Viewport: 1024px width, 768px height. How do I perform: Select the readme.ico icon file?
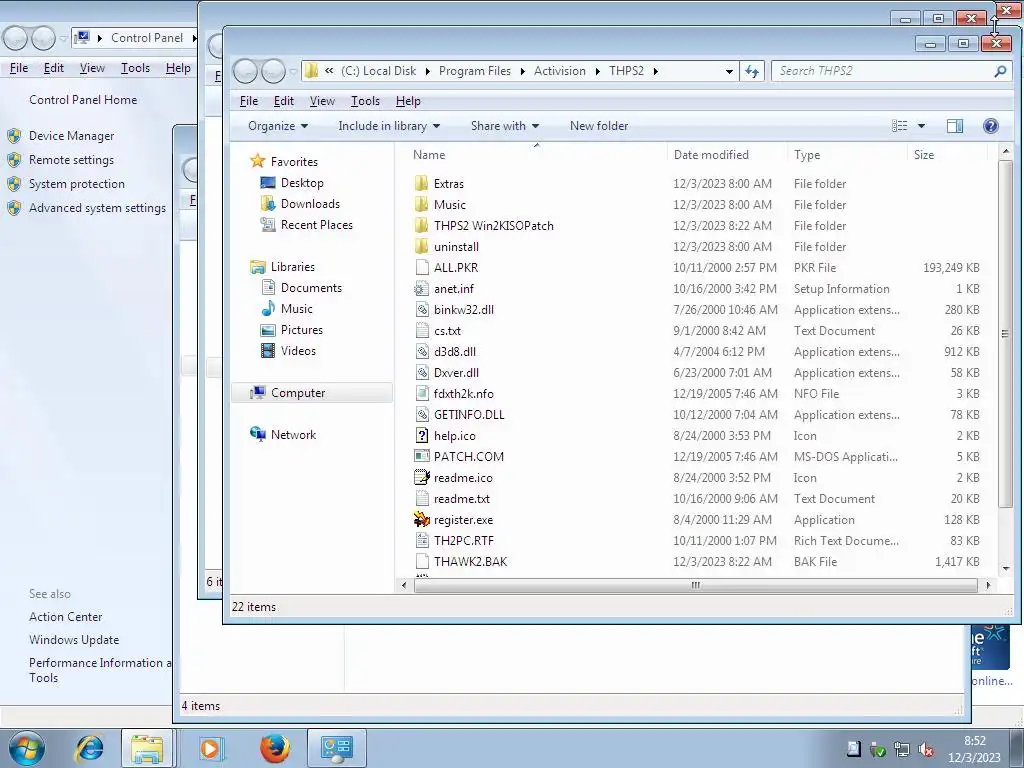422,477
